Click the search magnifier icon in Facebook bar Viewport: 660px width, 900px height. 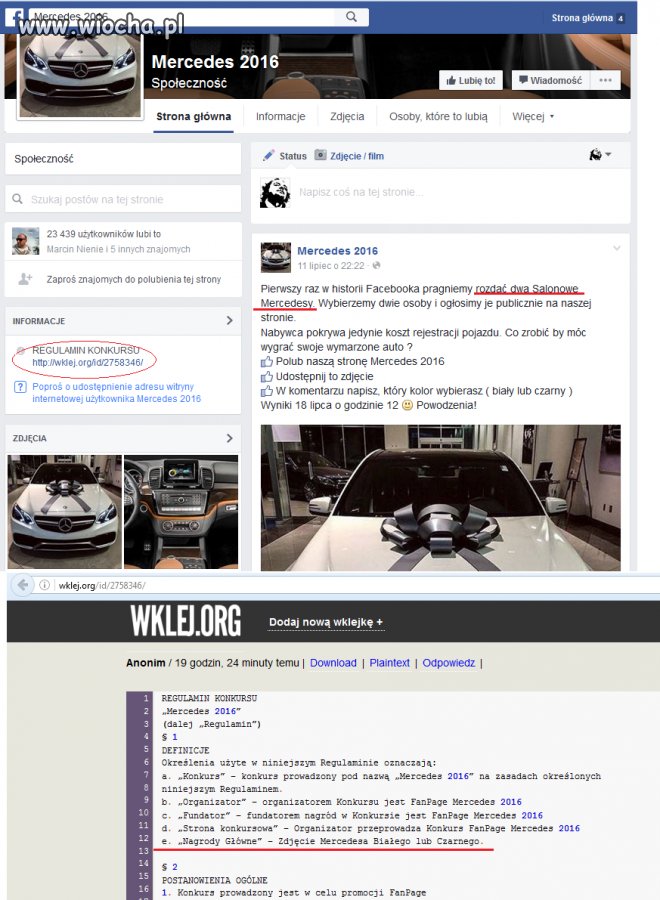click(351, 17)
